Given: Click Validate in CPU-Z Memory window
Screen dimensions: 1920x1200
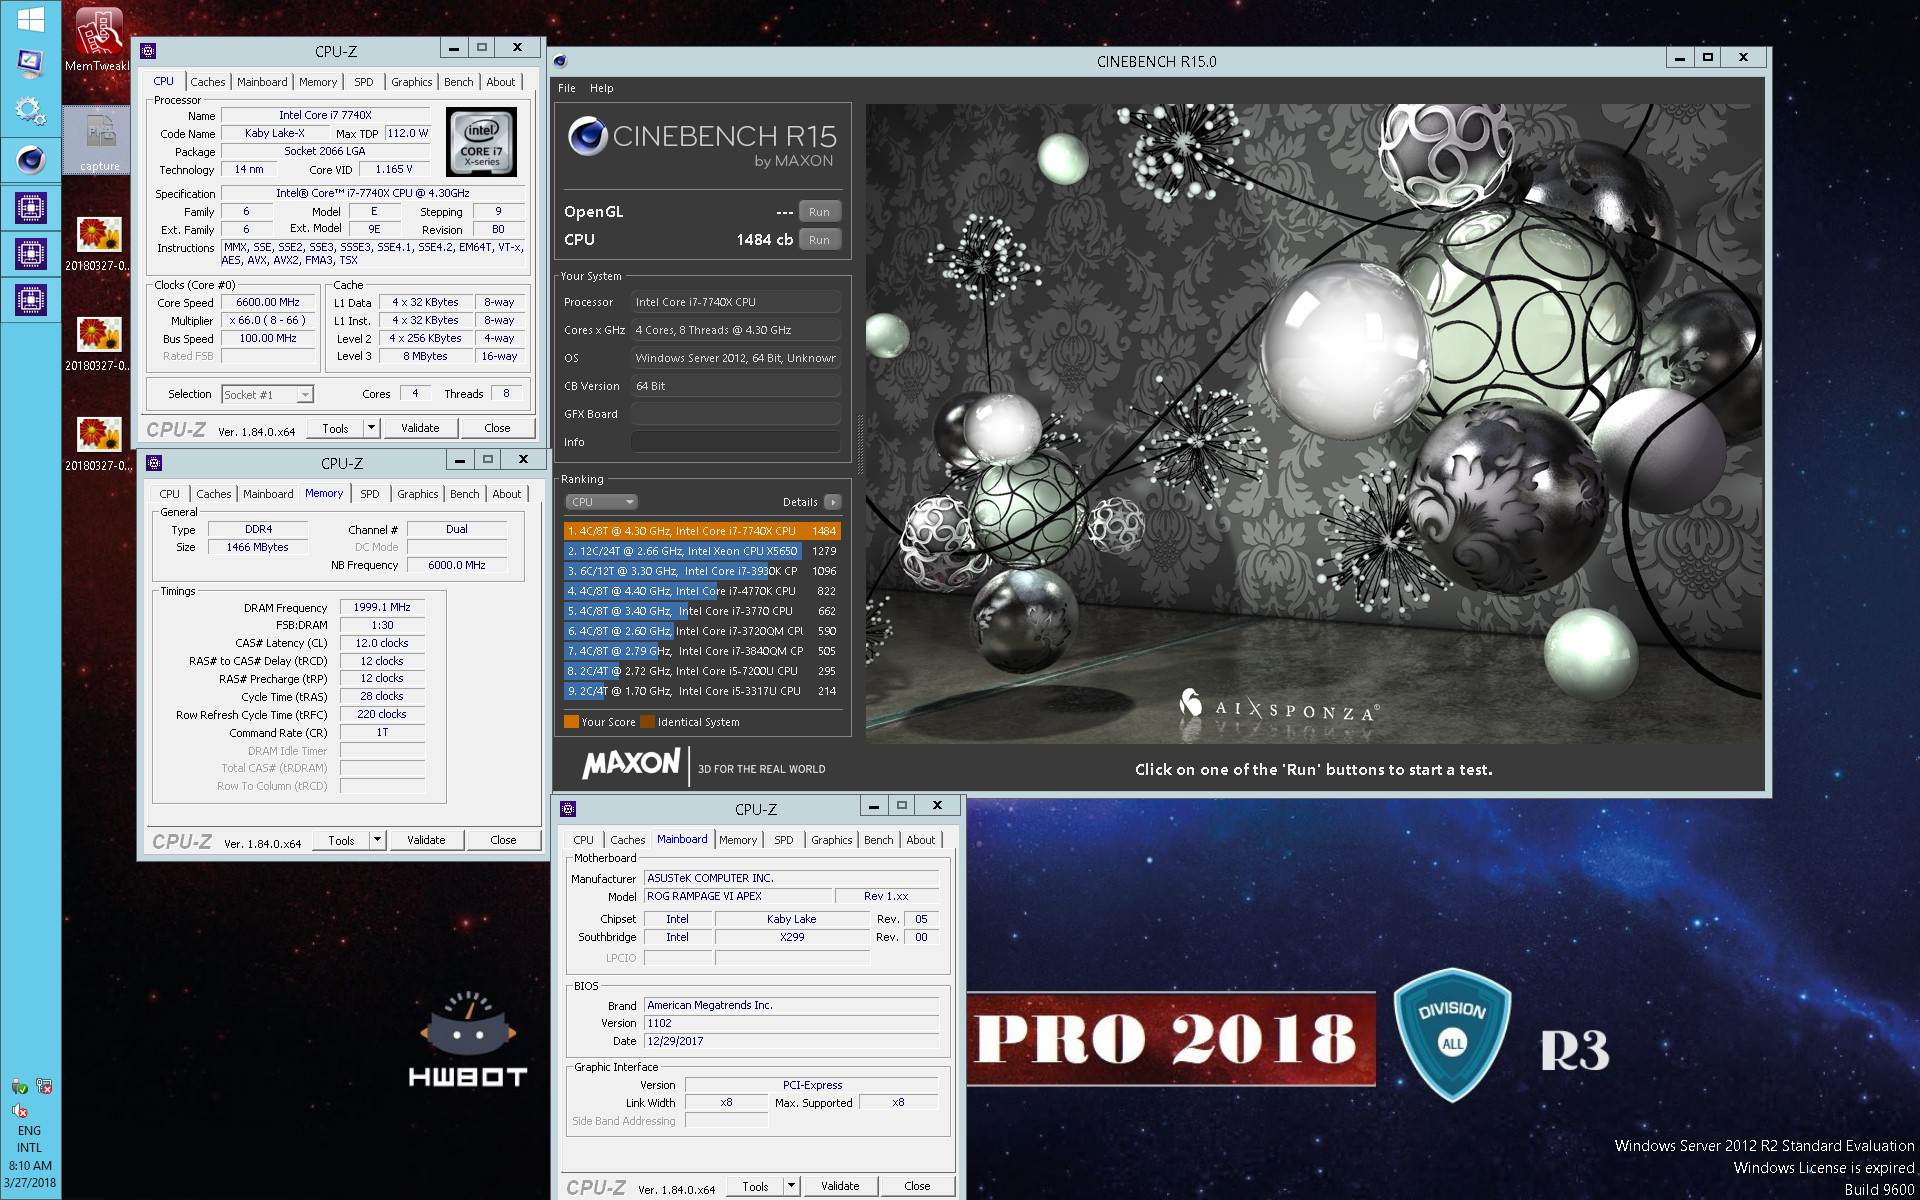Looking at the screenshot, I should click(426, 840).
